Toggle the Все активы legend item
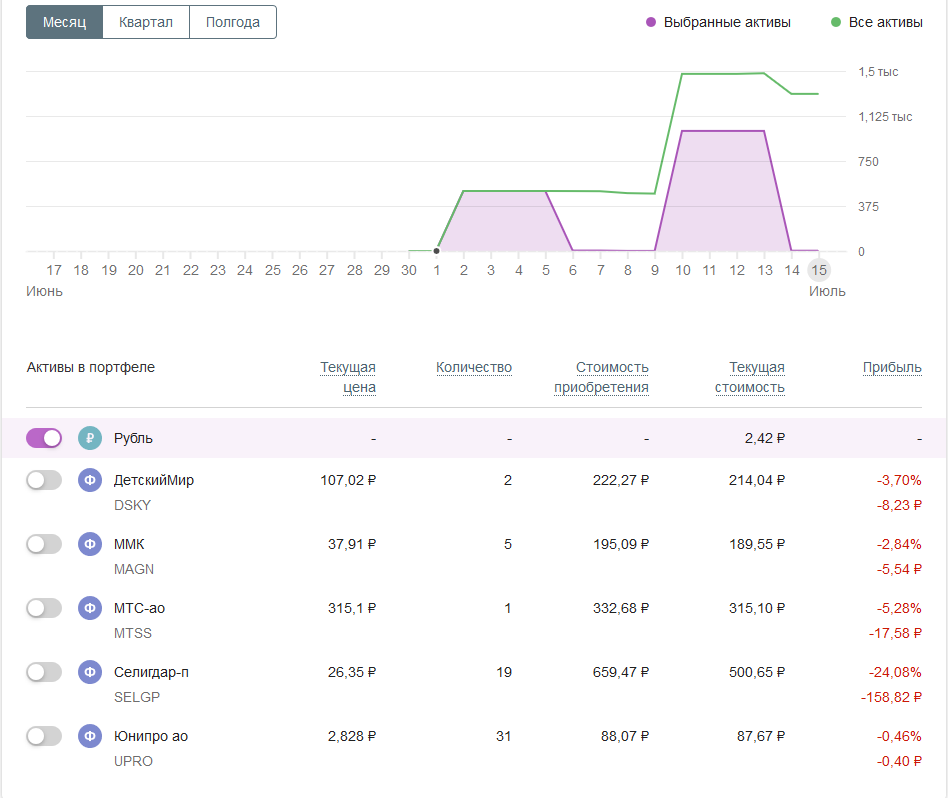This screenshot has width=948, height=798. coord(877,22)
